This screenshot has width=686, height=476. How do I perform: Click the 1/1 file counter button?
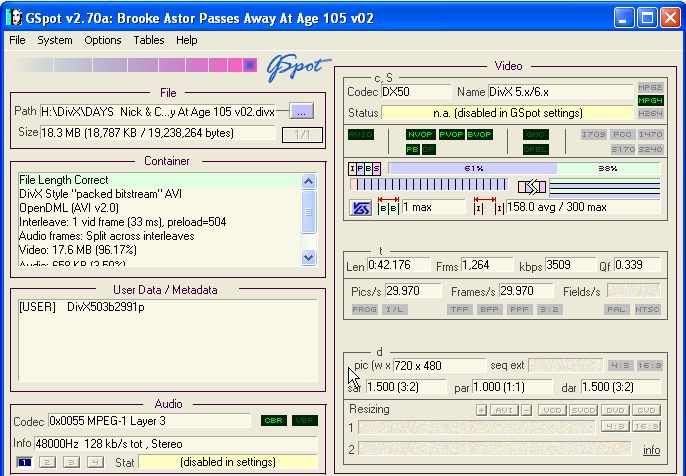302,134
